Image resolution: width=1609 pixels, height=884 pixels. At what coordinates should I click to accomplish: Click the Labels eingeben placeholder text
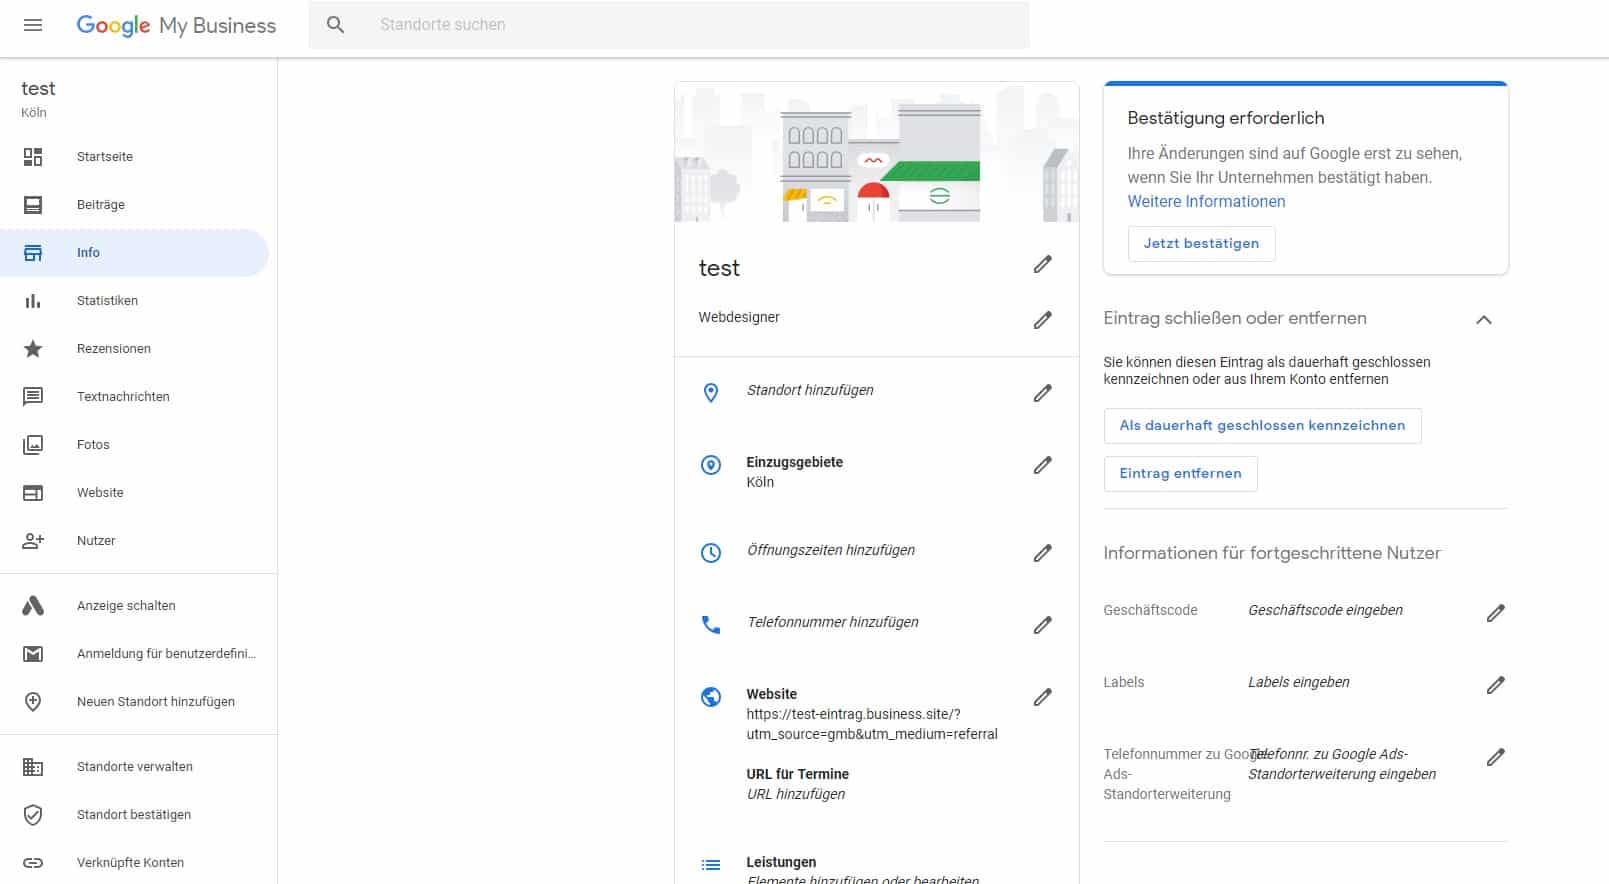point(1298,683)
